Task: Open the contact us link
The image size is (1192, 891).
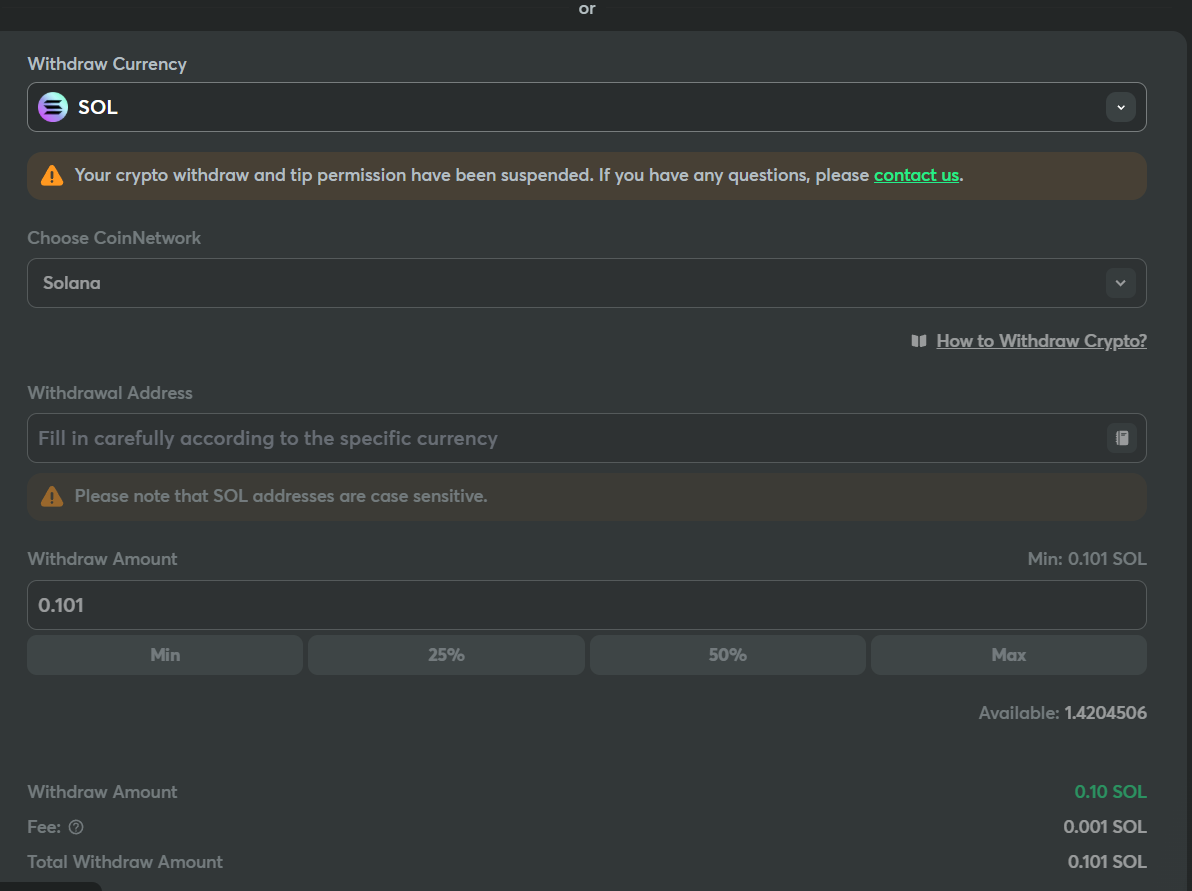Action: 916,175
